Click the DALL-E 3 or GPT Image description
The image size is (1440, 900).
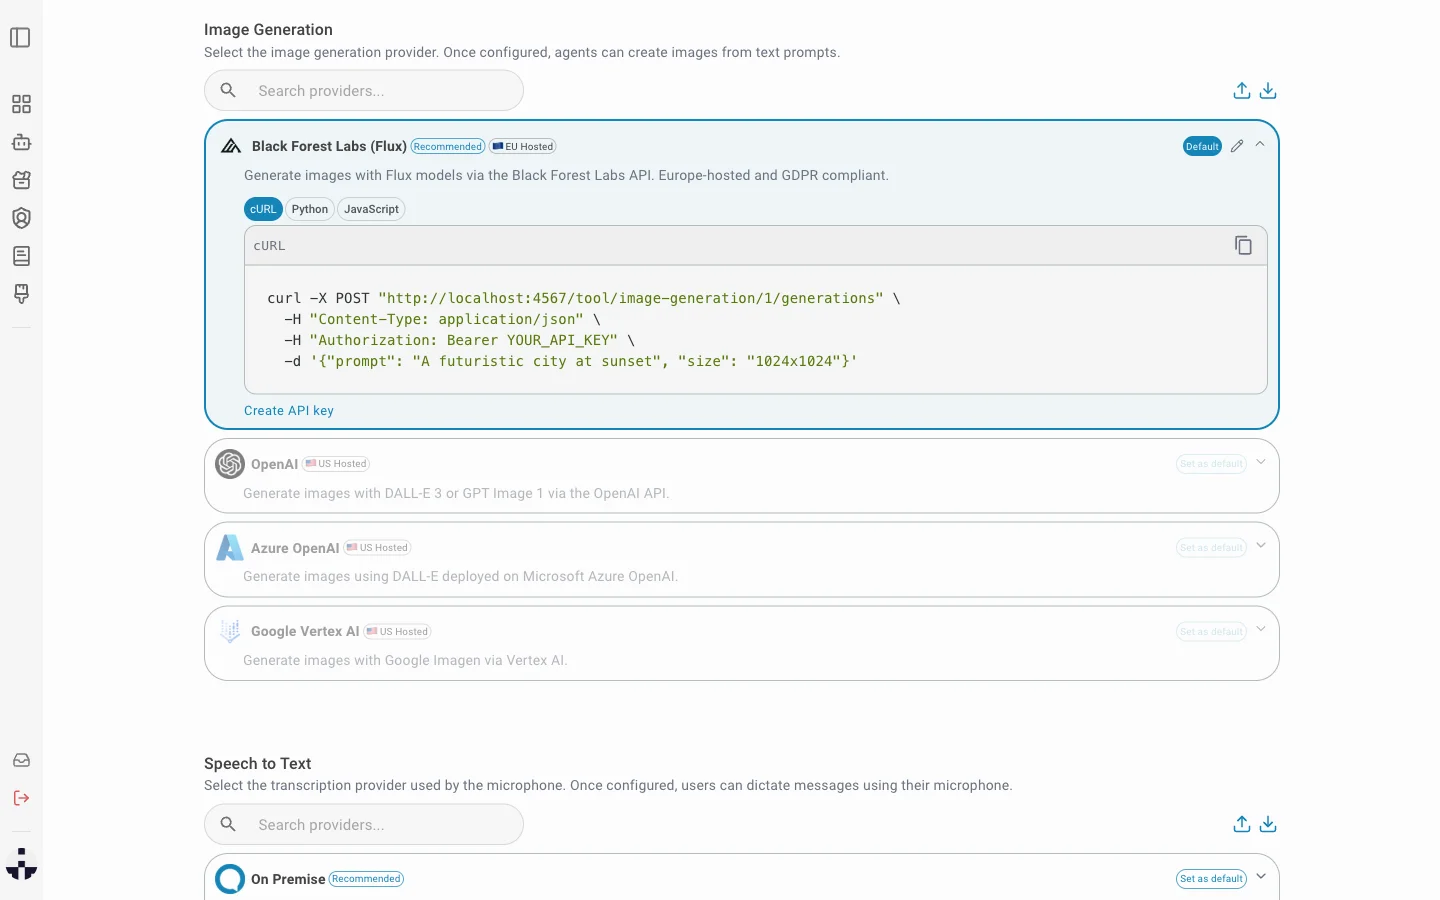tap(456, 493)
